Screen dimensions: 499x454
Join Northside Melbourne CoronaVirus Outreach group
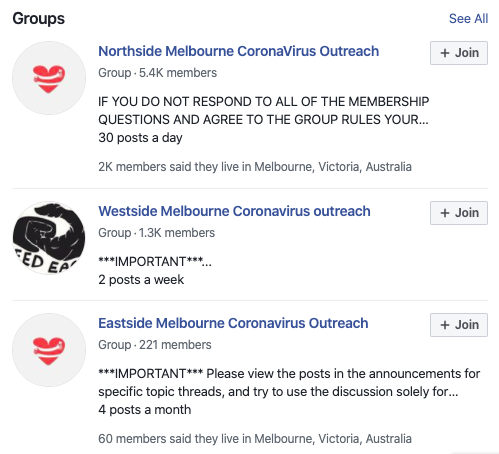(x=459, y=53)
